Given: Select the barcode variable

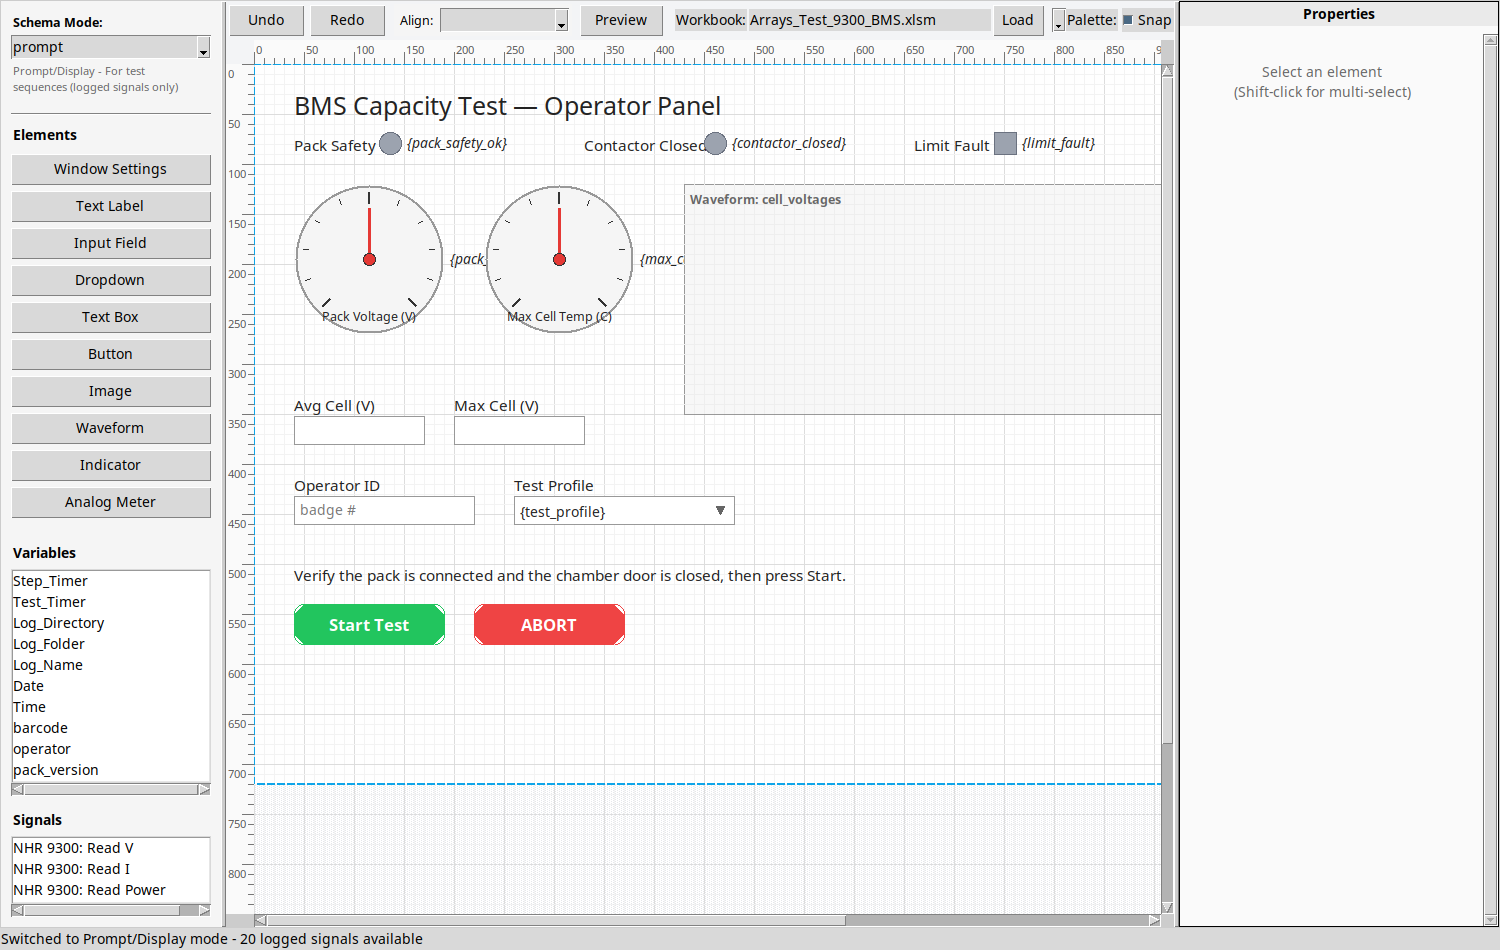Looking at the screenshot, I should [x=111, y=728].
